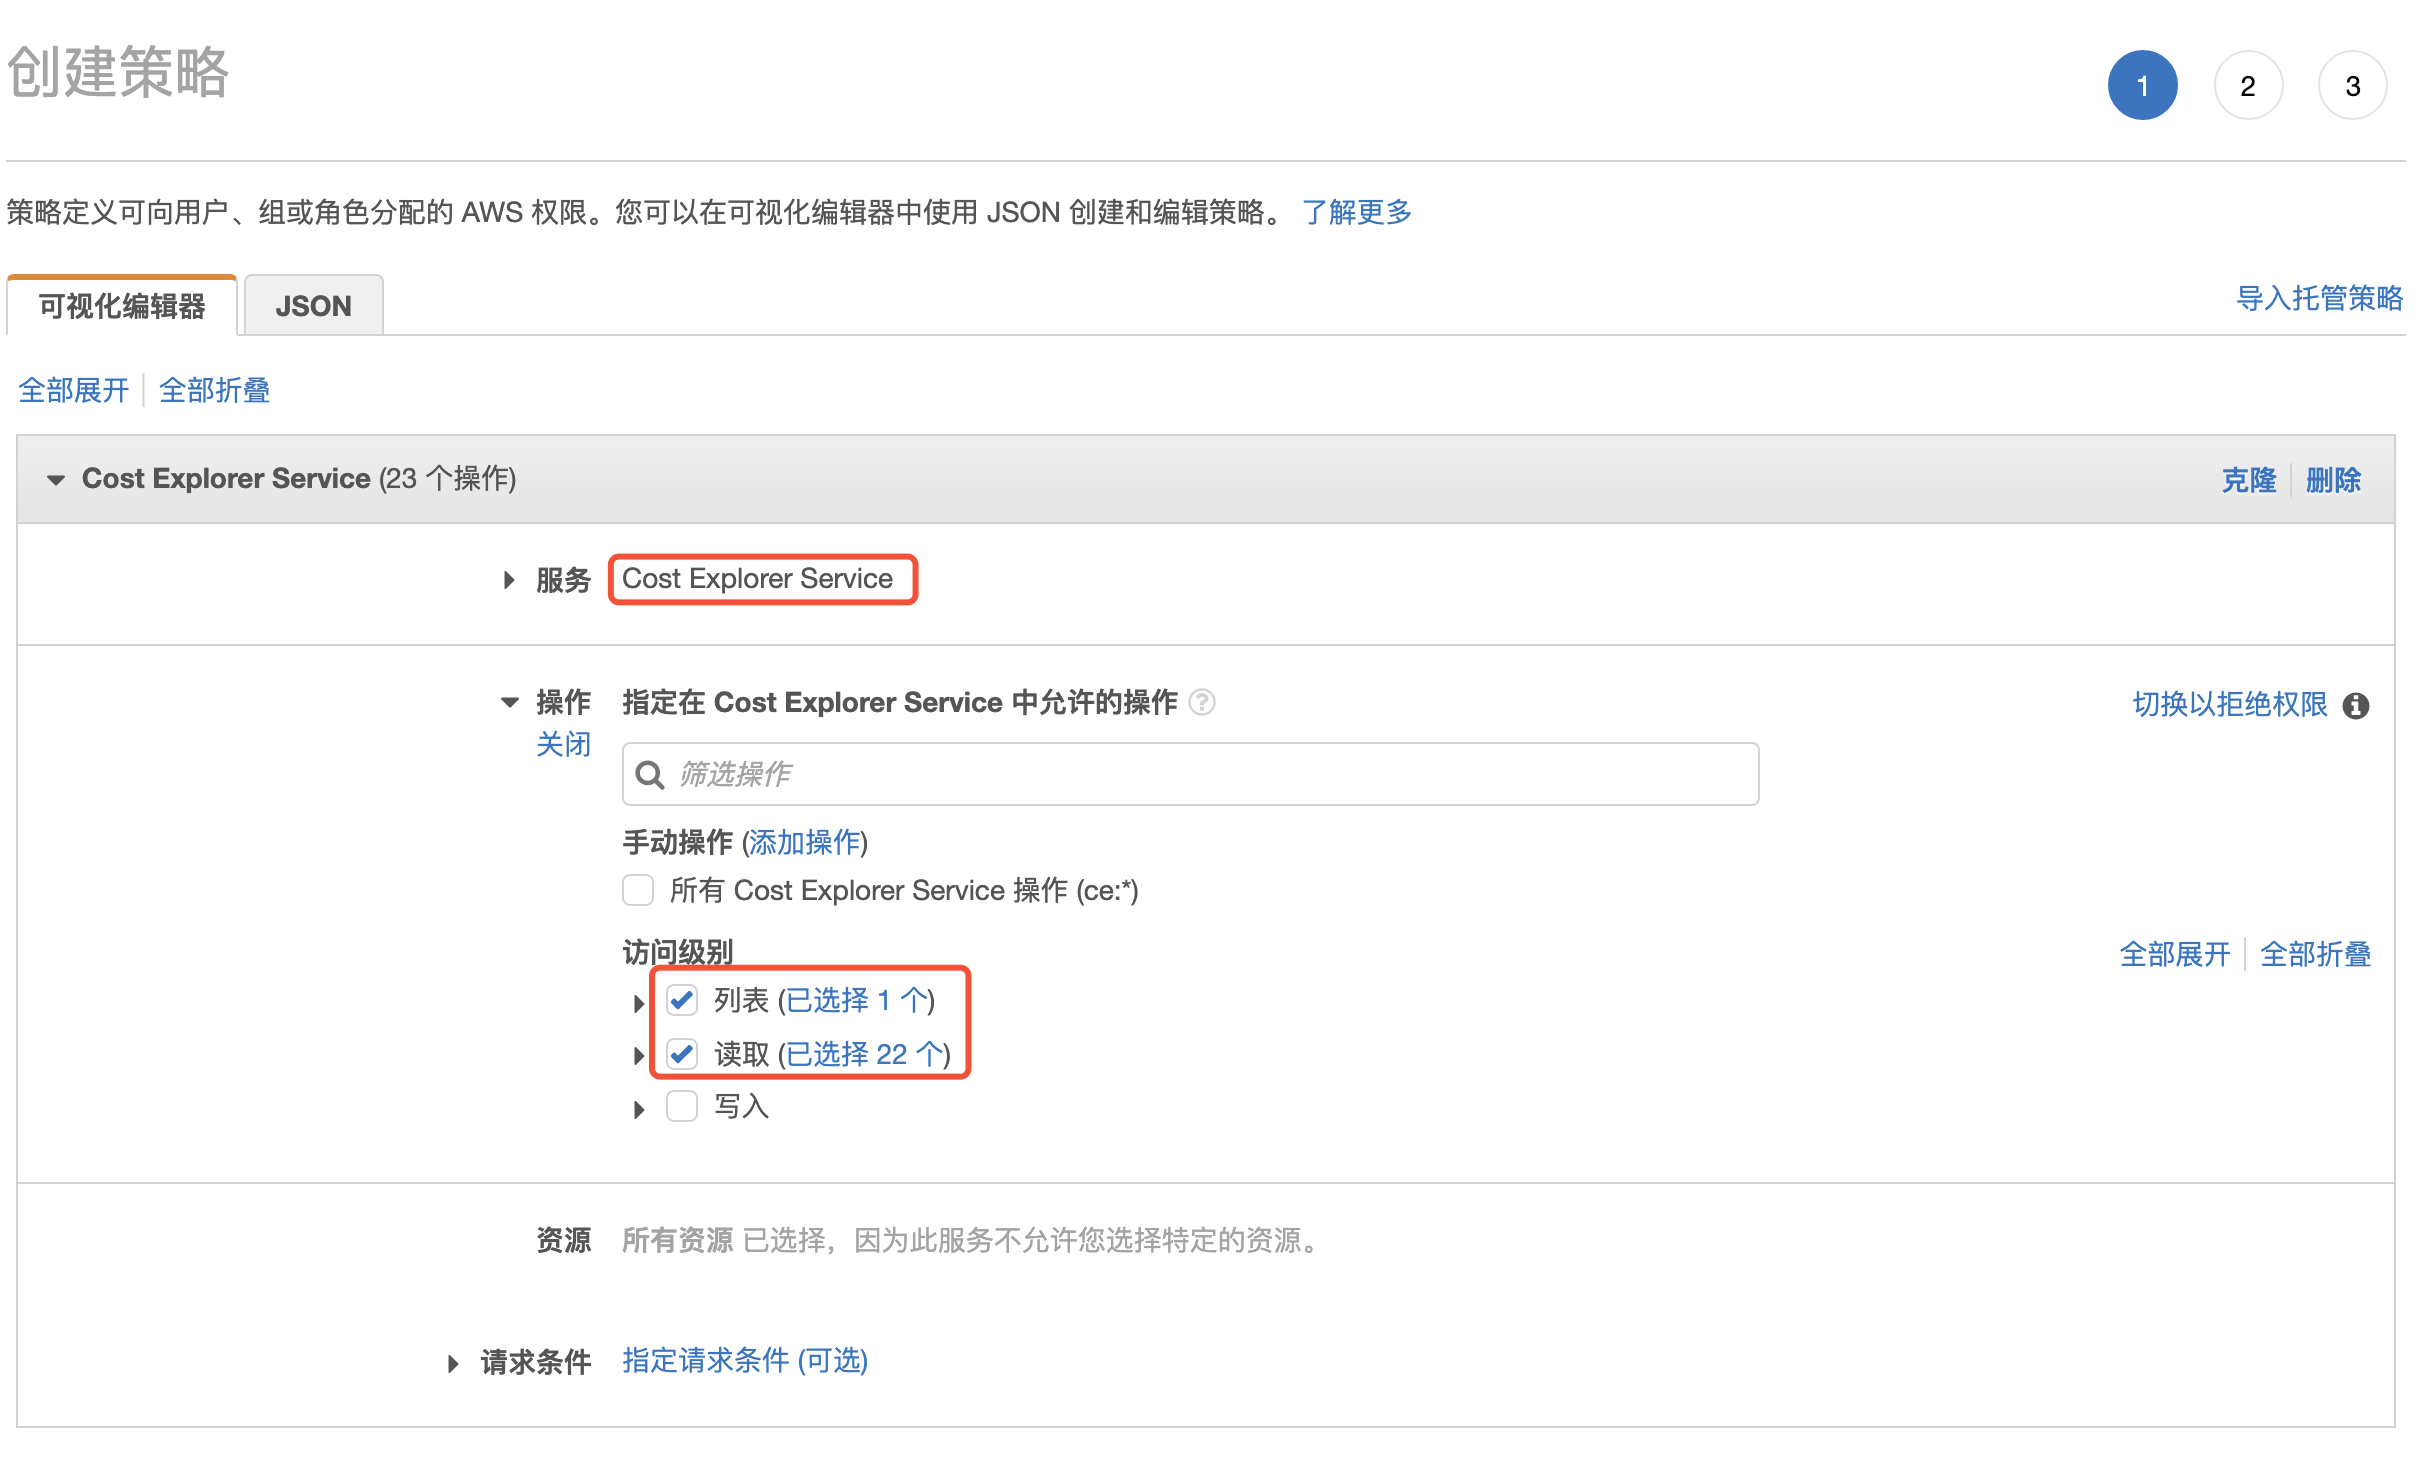This screenshot has height=1462, width=2416.
Task: Click the 所有资源 text in 资源 row
Action: tap(678, 1241)
